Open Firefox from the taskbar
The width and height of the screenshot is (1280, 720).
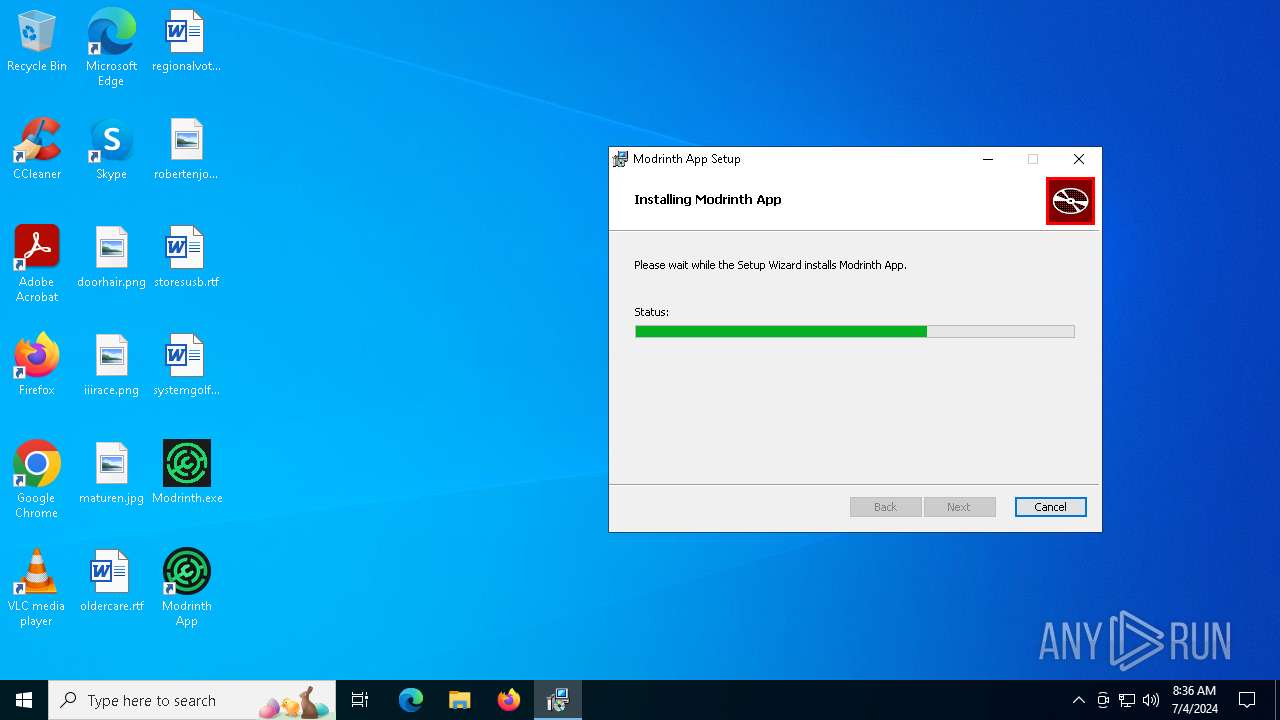click(x=509, y=700)
